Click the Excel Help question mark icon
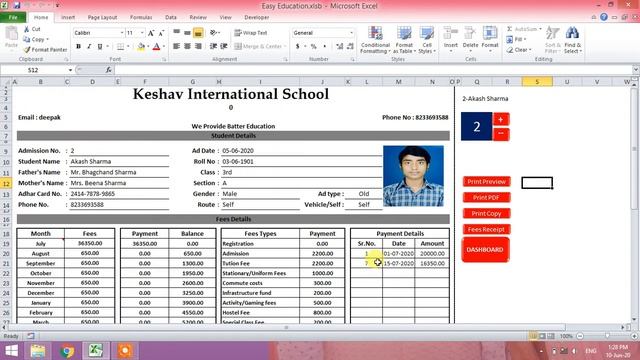This screenshot has width=640, height=360. pyautogui.click(x=604, y=17)
